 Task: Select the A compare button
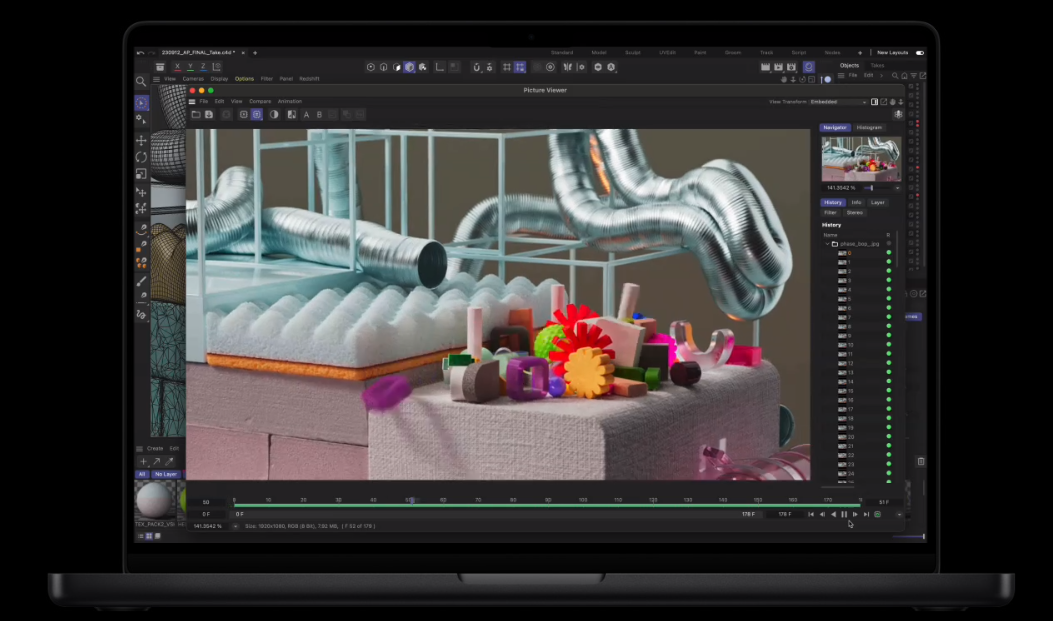coord(306,115)
